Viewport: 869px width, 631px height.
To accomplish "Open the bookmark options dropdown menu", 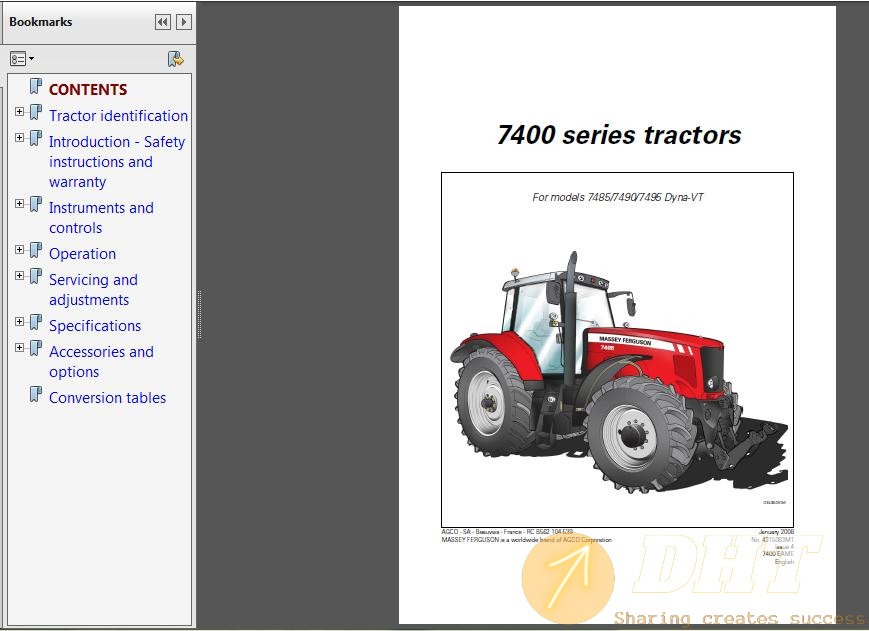I will [22, 59].
